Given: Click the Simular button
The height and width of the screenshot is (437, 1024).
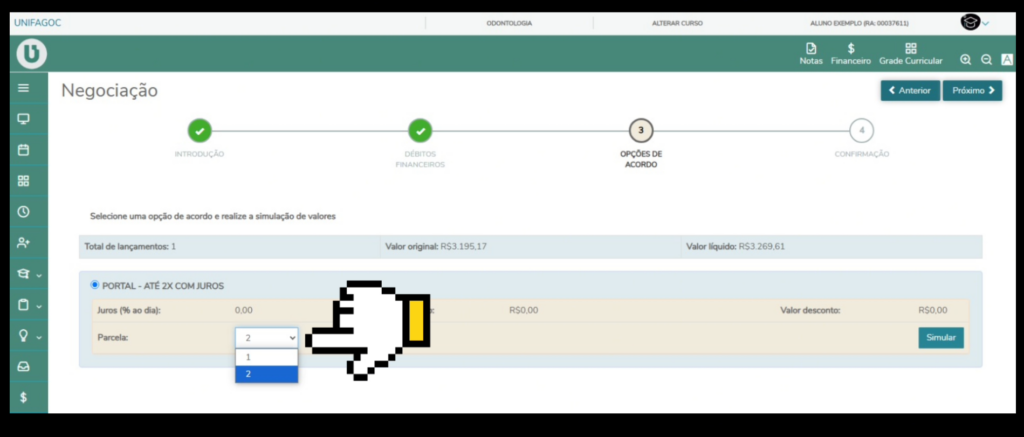Looking at the screenshot, I should [x=940, y=338].
